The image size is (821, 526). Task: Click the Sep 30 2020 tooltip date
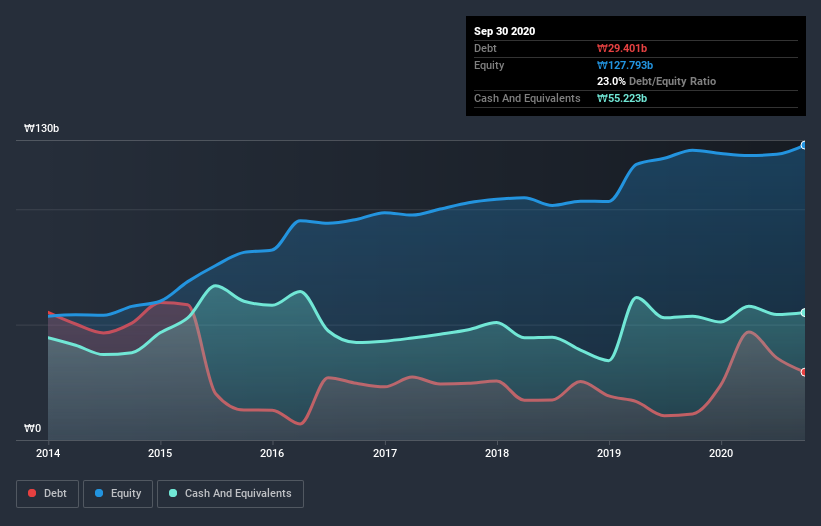505,31
